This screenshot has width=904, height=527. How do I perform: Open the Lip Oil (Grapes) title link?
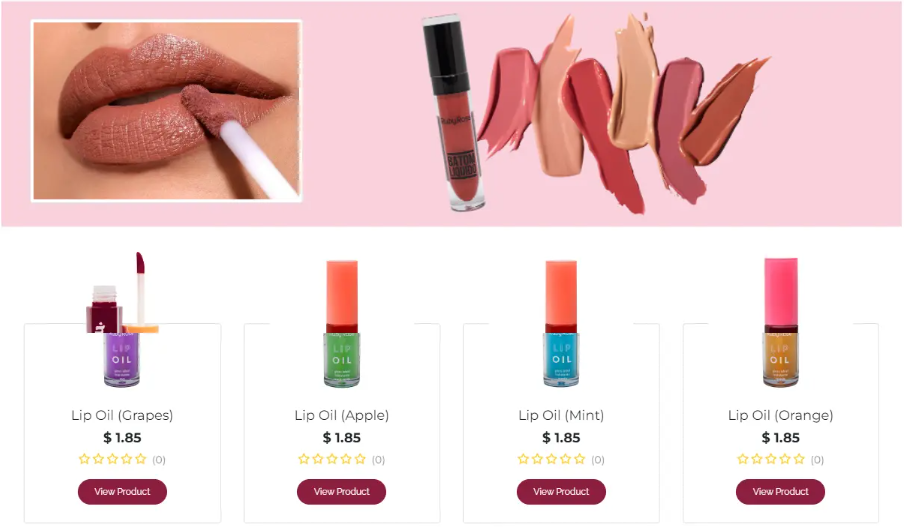[x=122, y=415]
